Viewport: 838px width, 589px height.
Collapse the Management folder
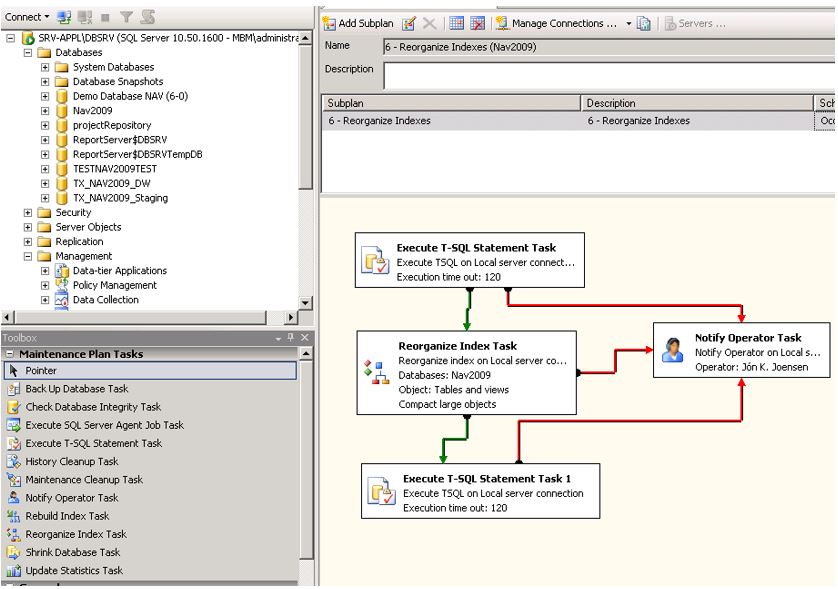coord(28,257)
